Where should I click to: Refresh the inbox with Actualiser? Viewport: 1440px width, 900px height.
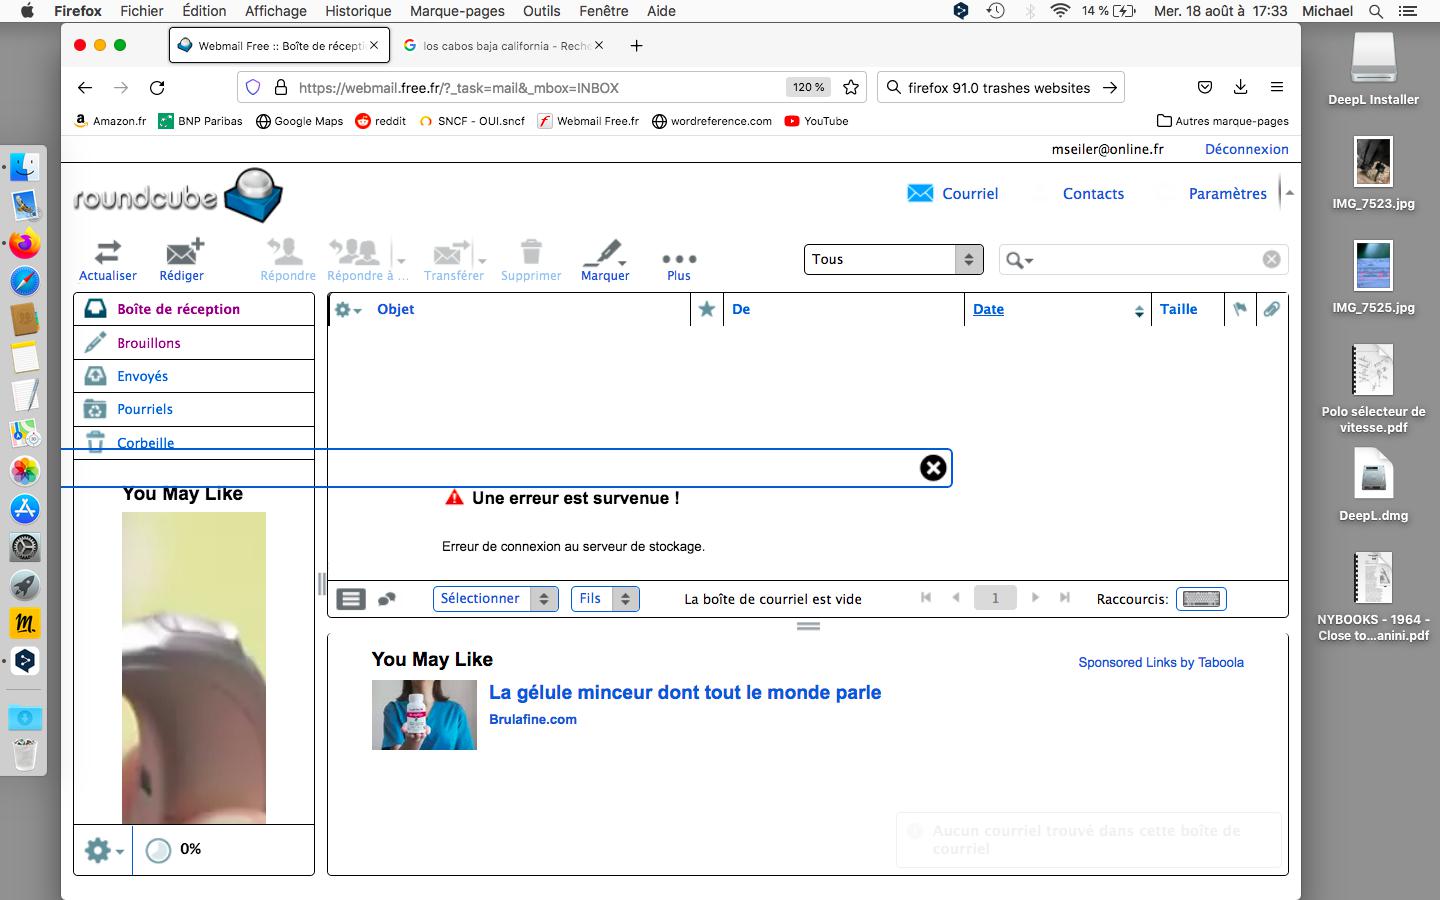[107, 260]
